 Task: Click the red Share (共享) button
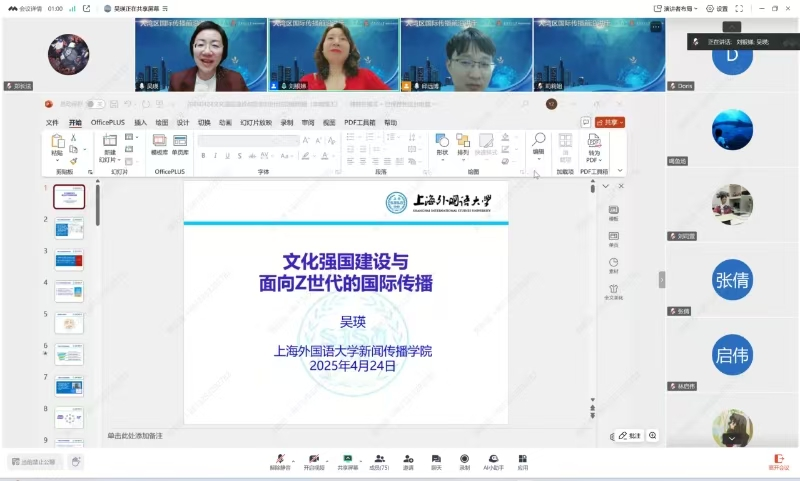[609, 122]
